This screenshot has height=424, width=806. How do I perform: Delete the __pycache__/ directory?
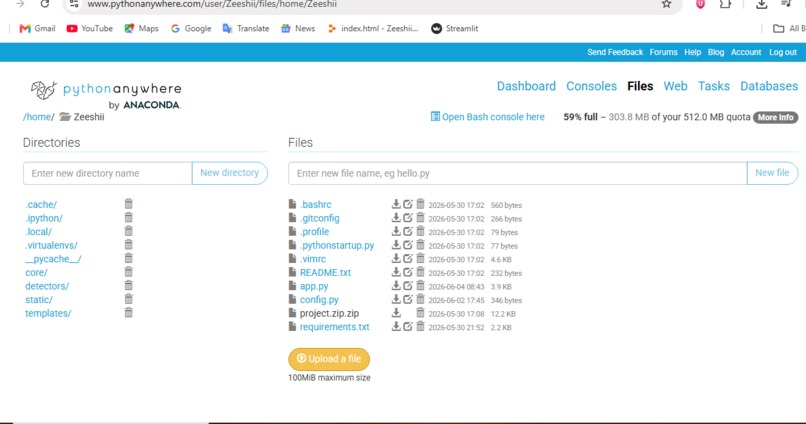click(x=129, y=259)
